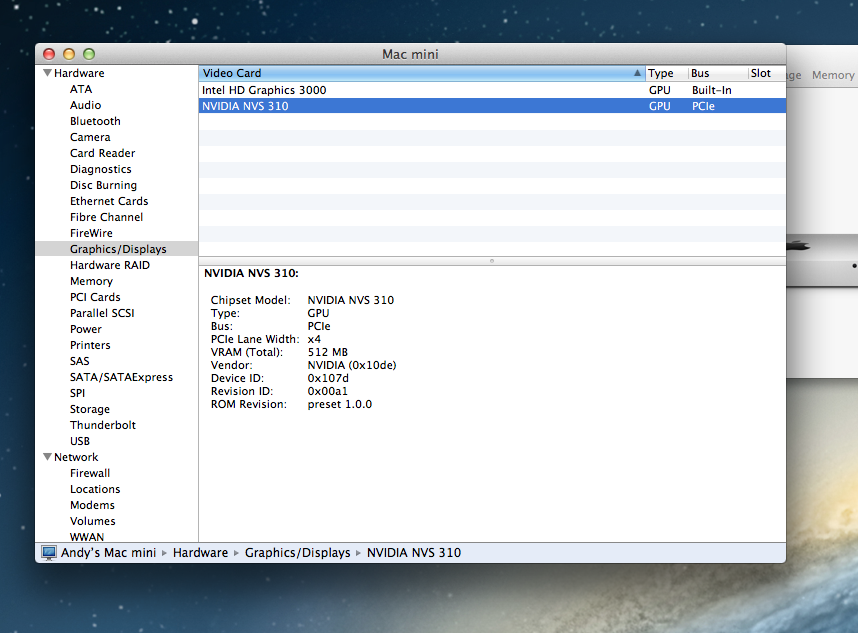Sort by Video Card column header
The height and width of the screenshot is (633, 858).
421,73
